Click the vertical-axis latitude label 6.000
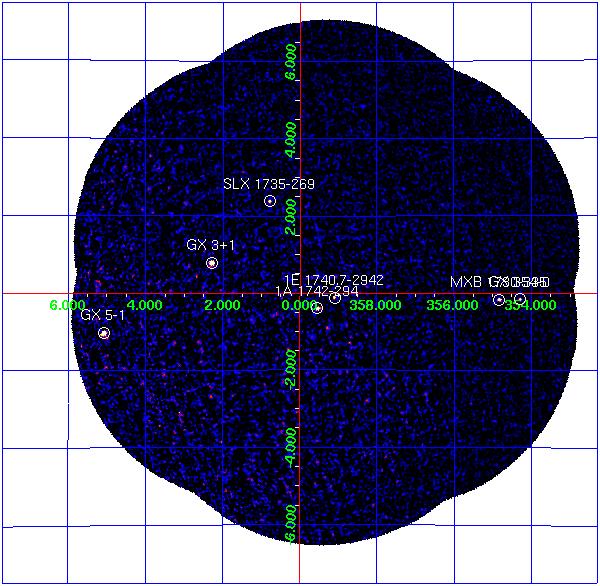The width and height of the screenshot is (600, 586). tap(291, 62)
